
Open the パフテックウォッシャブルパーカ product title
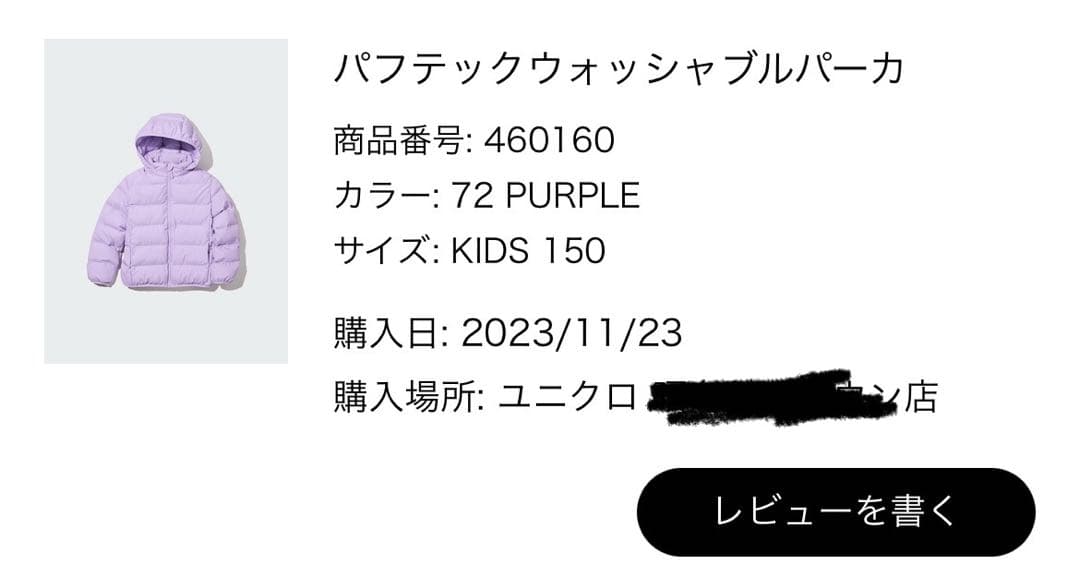coord(618,68)
